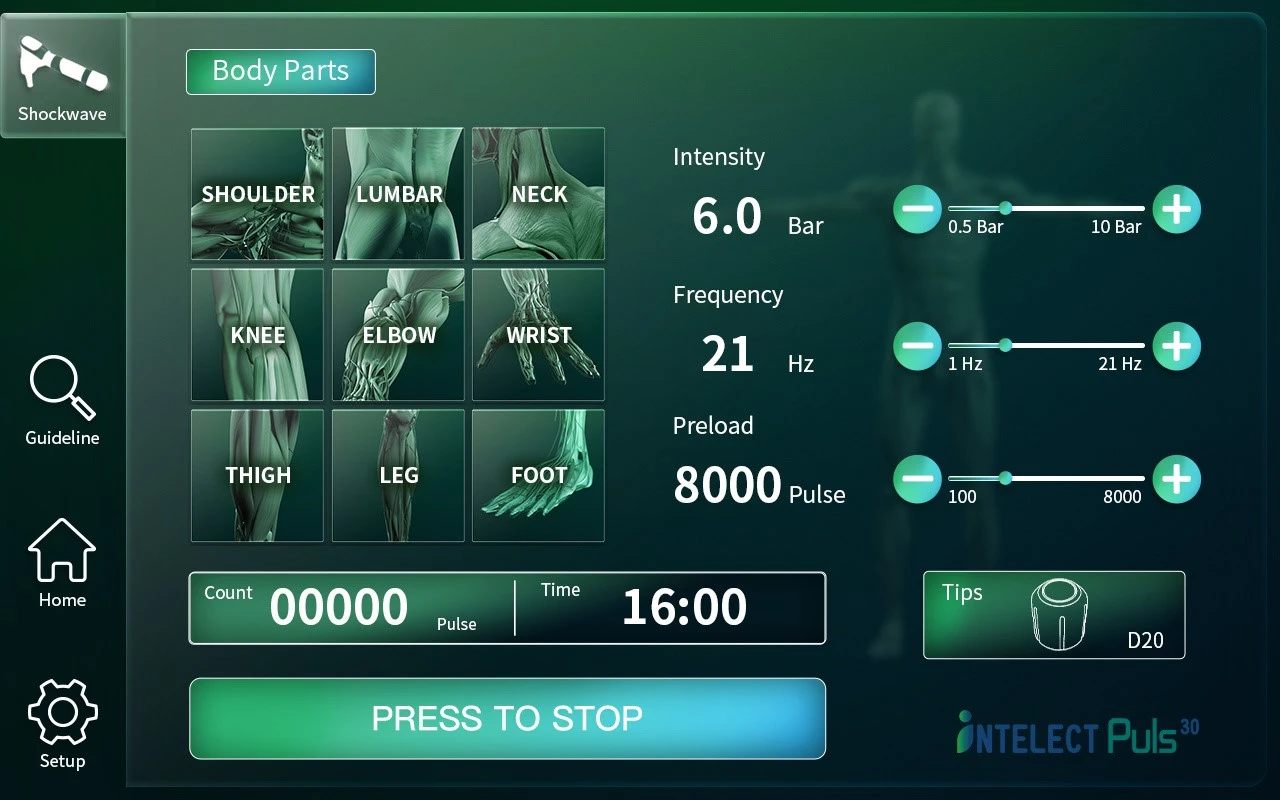
Task: Select the SHOULDER body part tile
Action: point(258,194)
